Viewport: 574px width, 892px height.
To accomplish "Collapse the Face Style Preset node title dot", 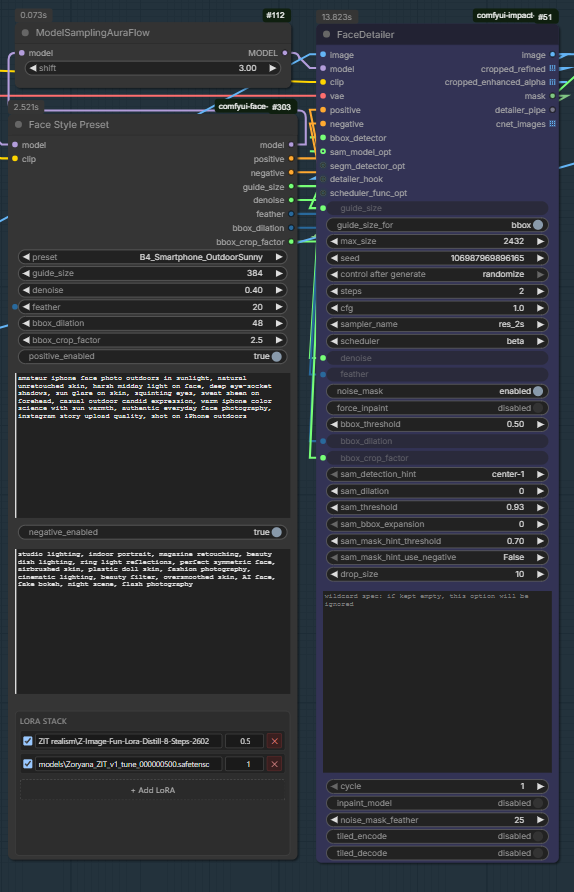I will [x=19, y=125].
